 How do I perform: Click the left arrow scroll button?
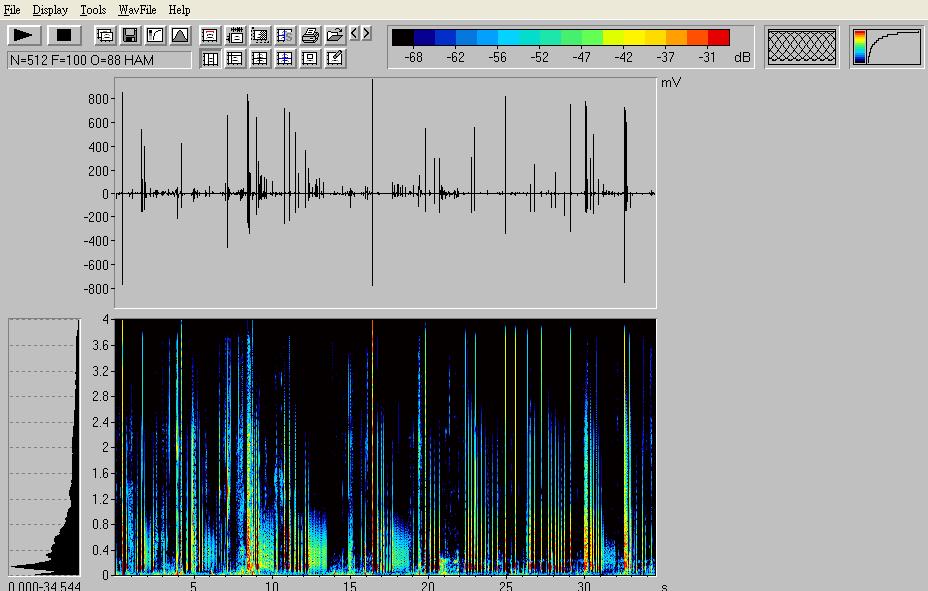coord(354,34)
